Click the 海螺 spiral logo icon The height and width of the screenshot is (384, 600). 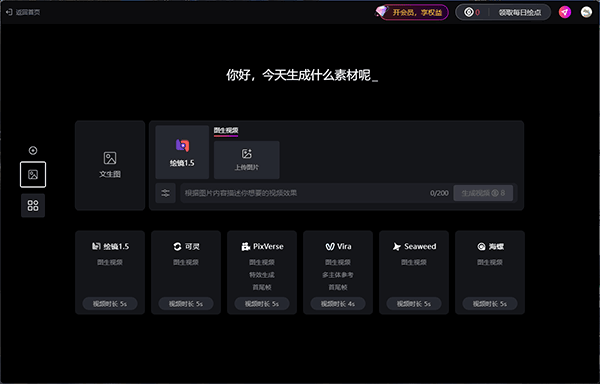[481, 247]
